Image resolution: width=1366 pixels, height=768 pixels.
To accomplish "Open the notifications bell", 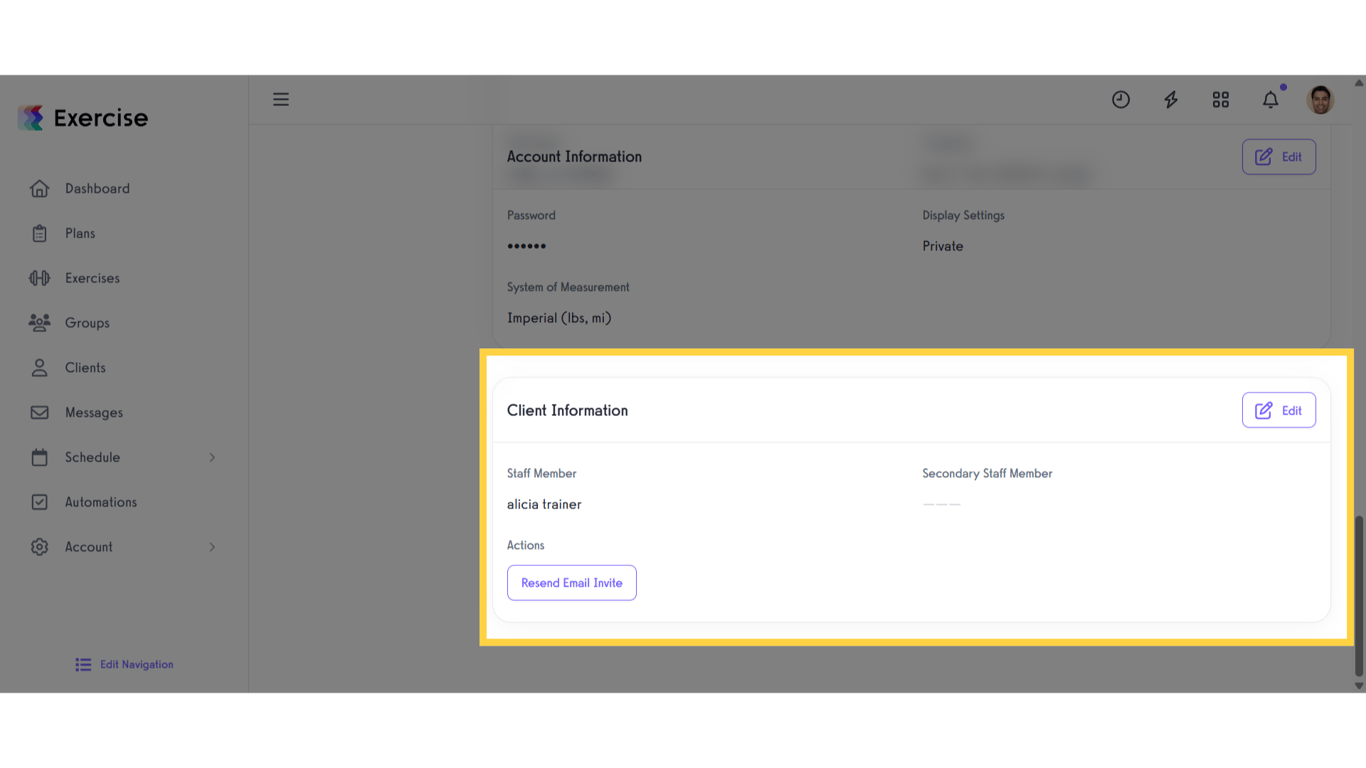I will coord(1270,100).
